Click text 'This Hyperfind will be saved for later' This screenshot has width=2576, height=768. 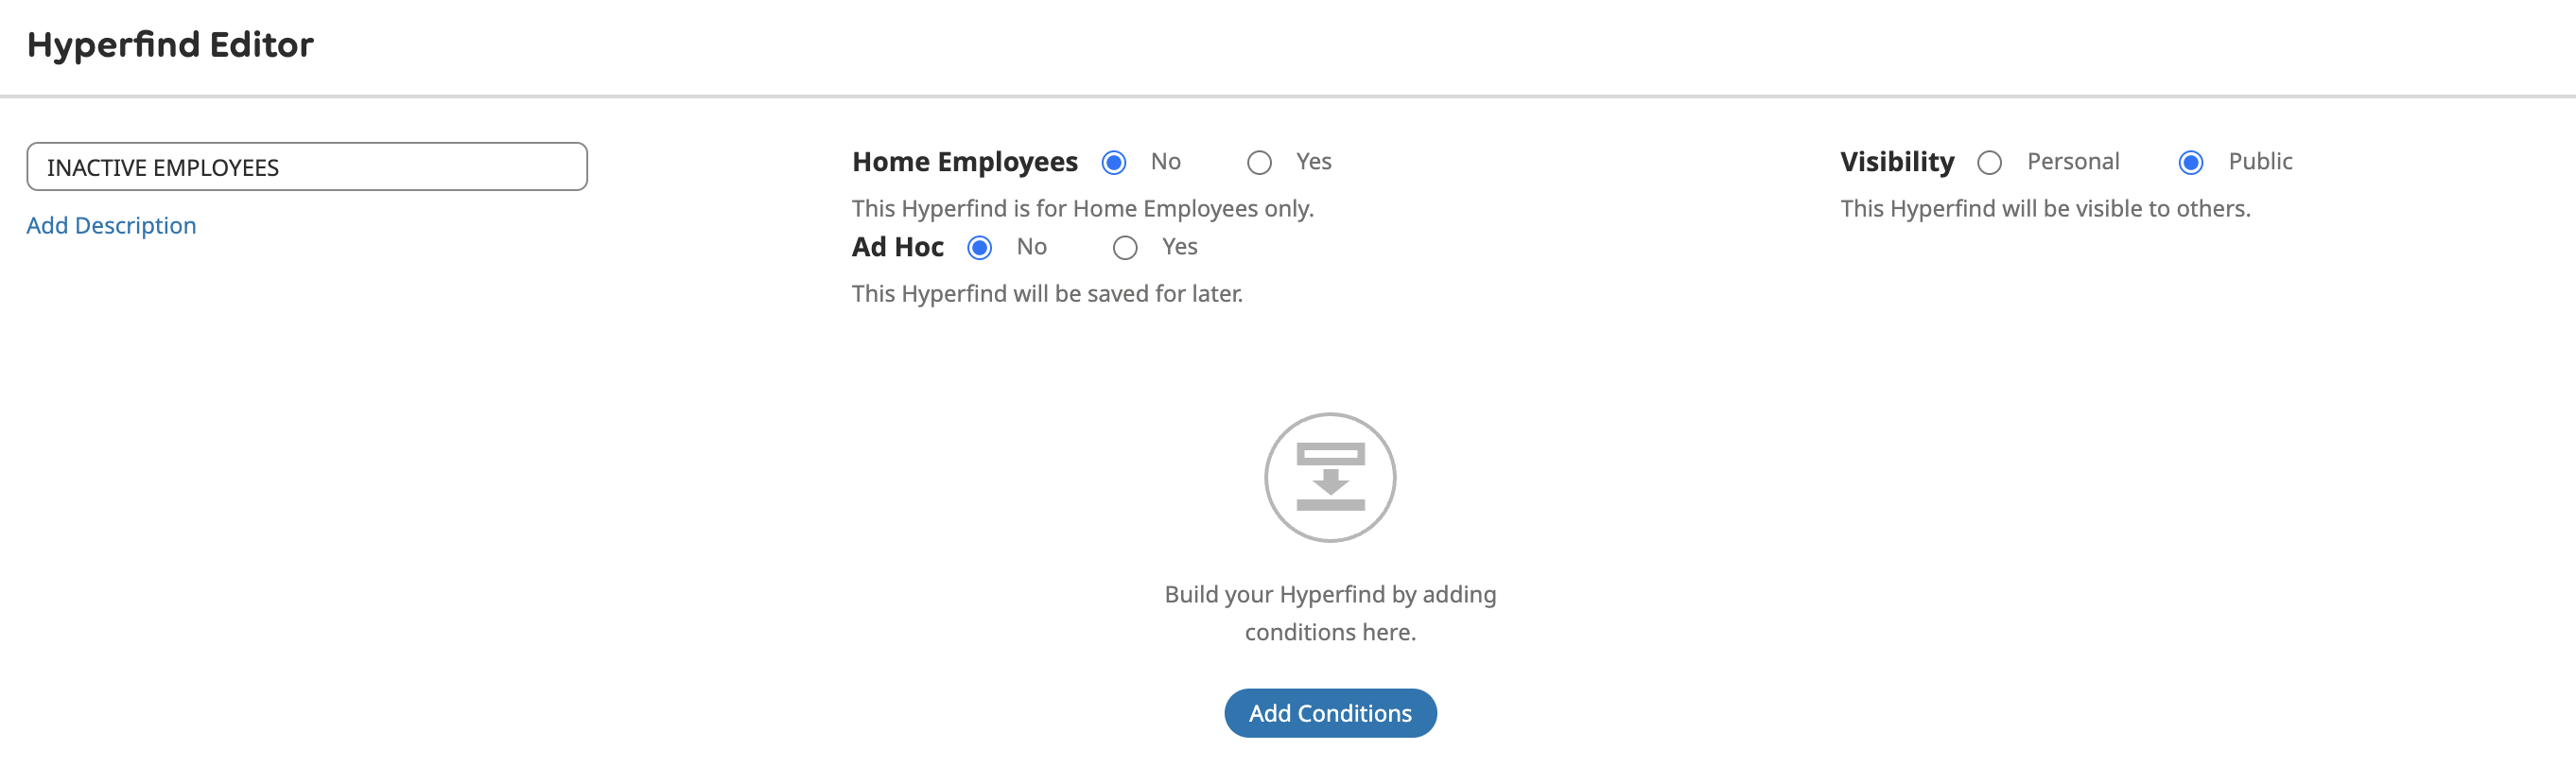[1047, 293]
